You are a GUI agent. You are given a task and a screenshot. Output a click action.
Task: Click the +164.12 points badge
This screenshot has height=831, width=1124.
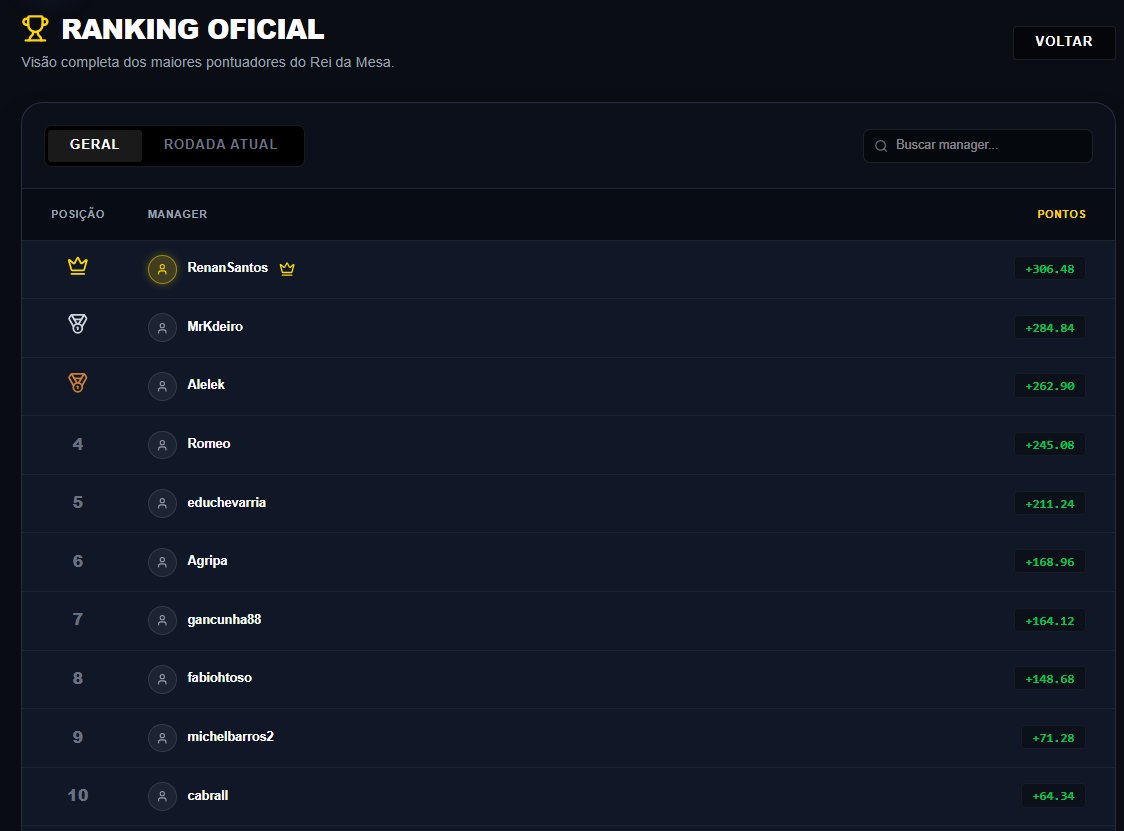pyautogui.click(x=1049, y=621)
